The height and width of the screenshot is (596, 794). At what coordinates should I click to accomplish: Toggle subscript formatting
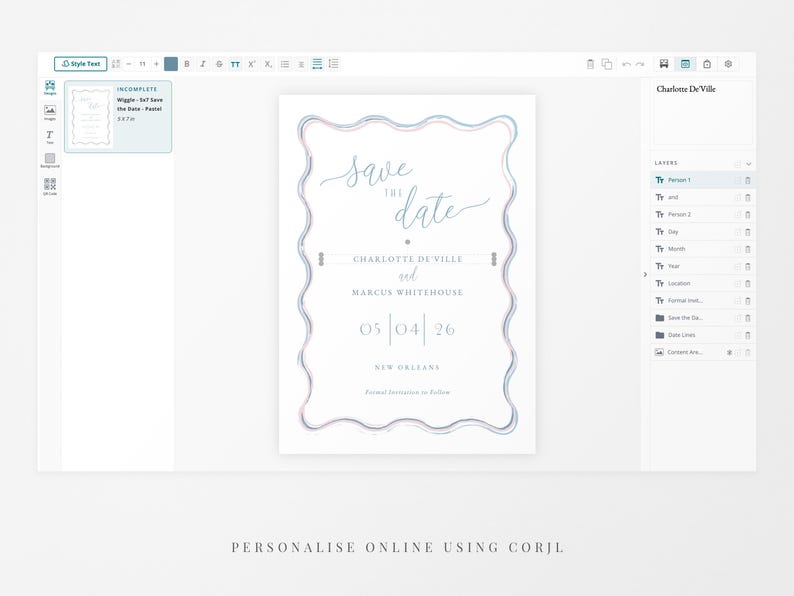268,64
